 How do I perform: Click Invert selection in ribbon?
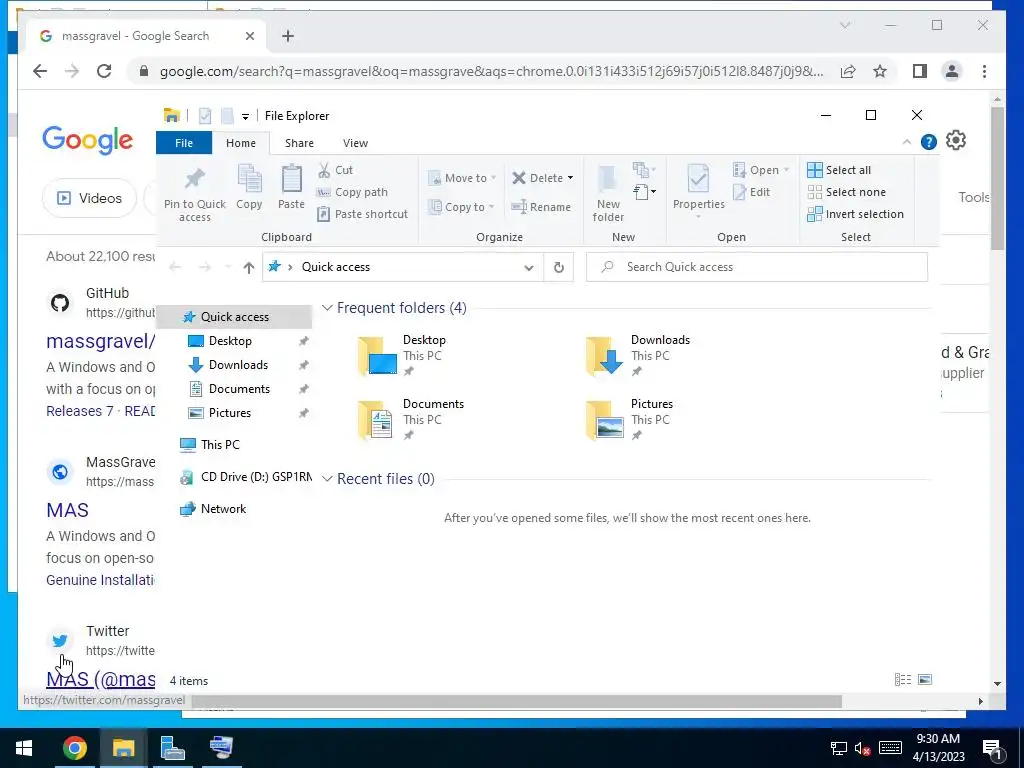(856, 214)
